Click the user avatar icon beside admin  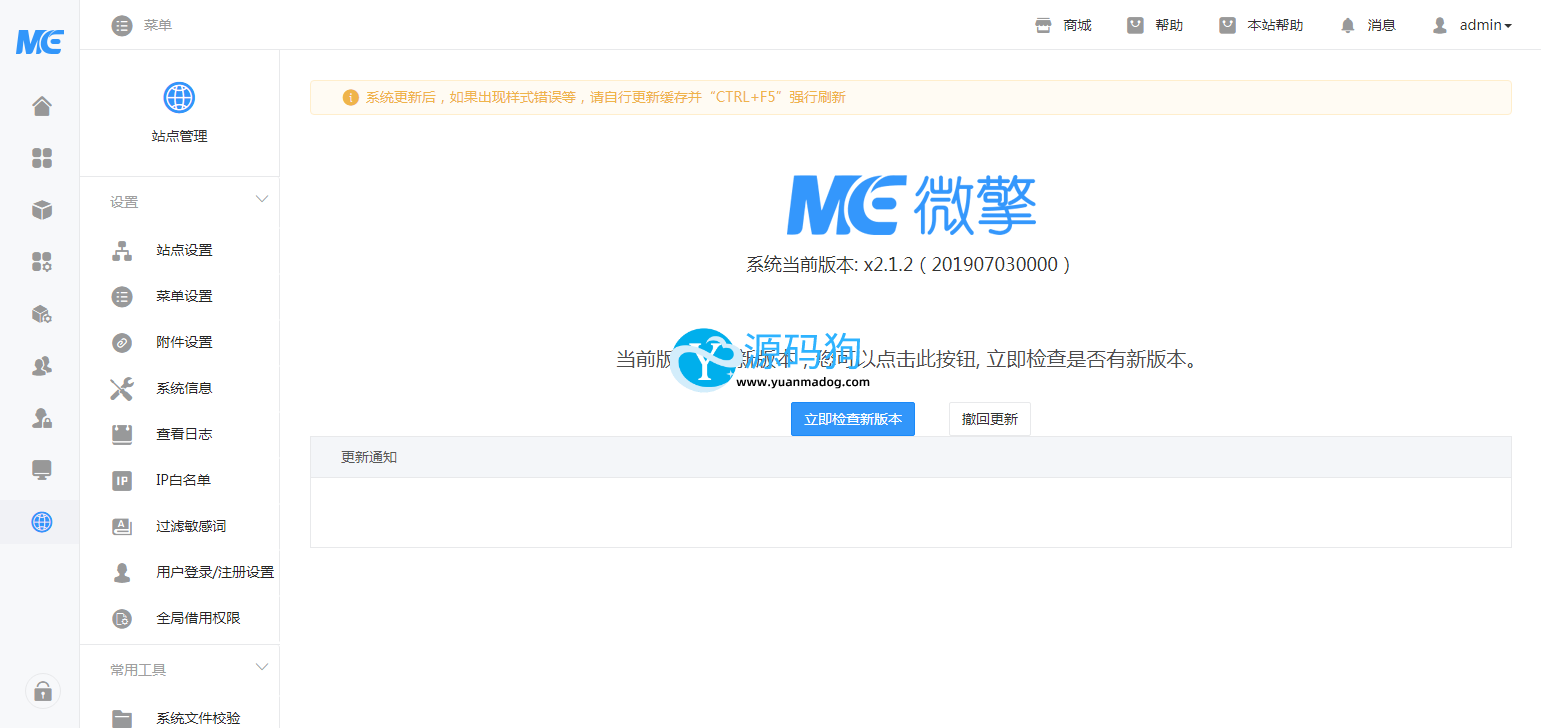pos(1440,25)
